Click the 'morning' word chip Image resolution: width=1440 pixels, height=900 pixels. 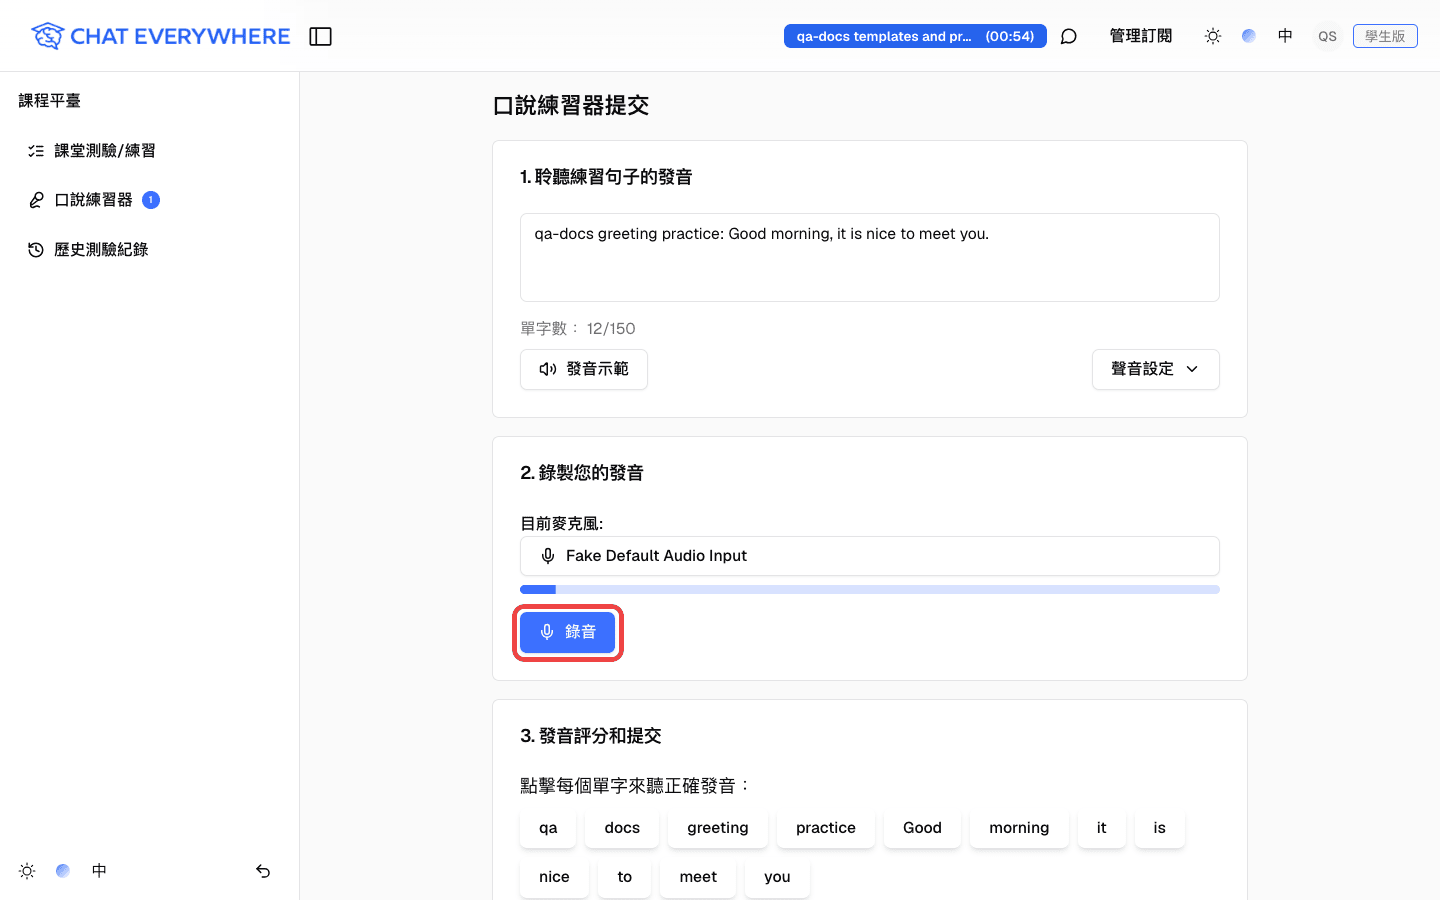(x=1019, y=828)
